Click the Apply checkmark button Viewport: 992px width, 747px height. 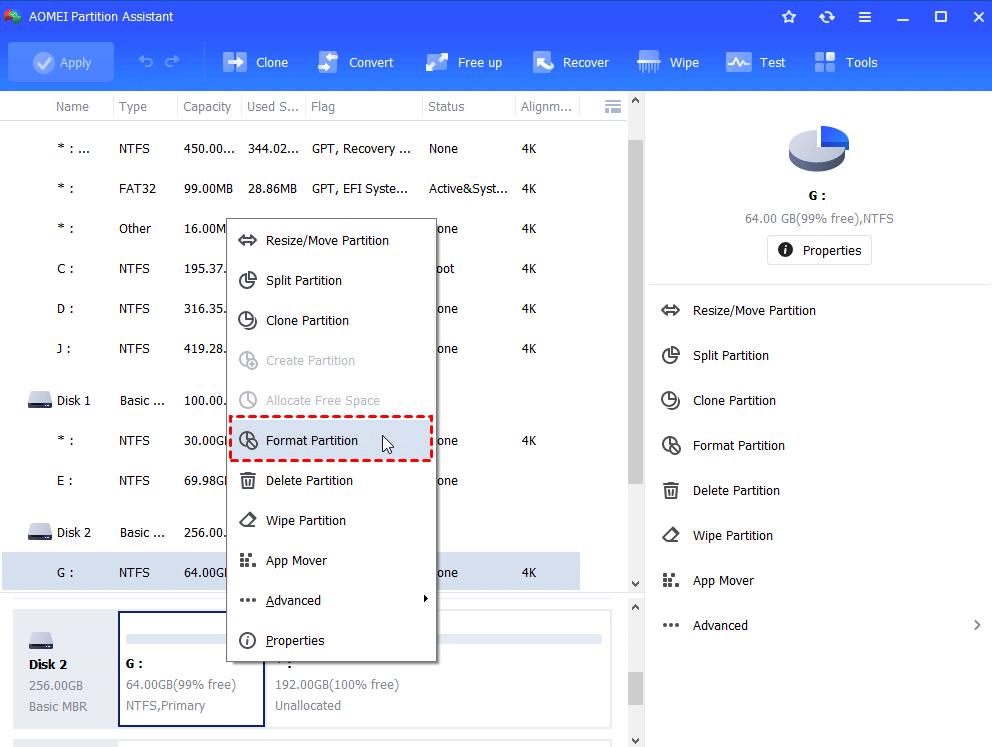(61, 62)
